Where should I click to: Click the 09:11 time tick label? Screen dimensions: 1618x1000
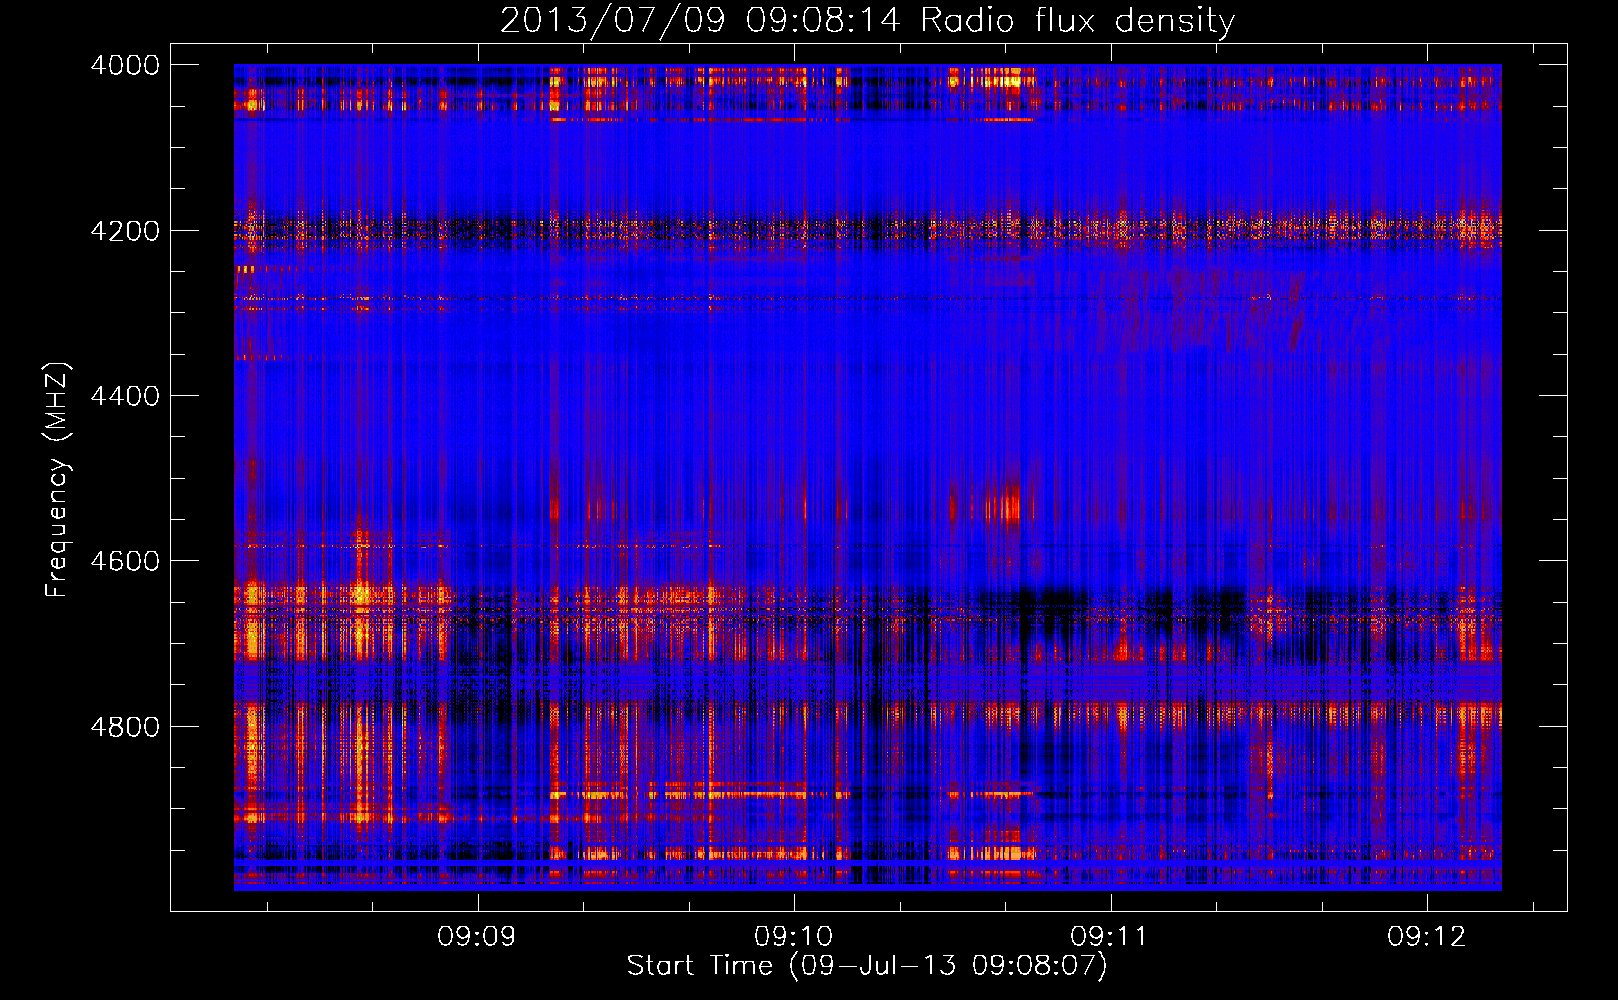[x=1109, y=936]
